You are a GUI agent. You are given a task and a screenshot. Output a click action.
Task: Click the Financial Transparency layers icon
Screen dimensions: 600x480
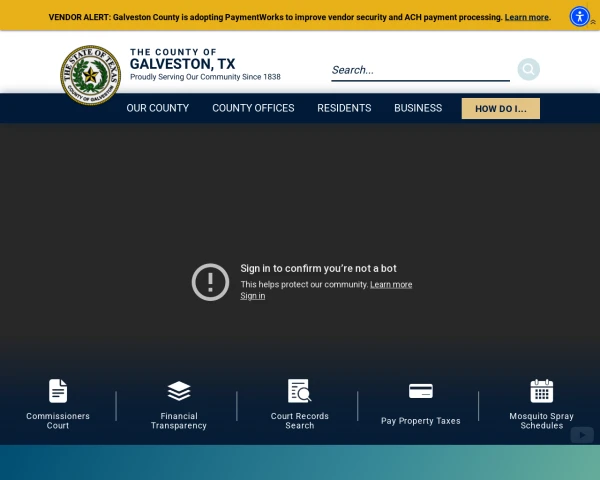point(179,391)
